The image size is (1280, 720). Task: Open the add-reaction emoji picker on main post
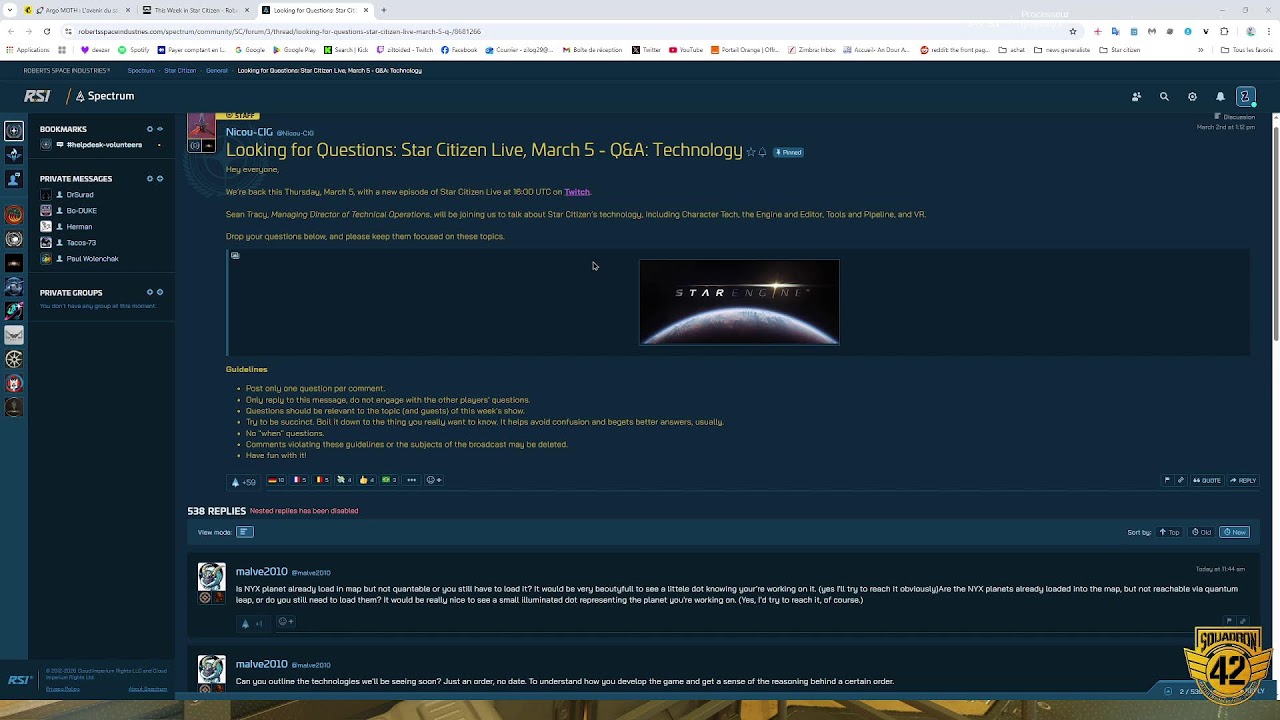(434, 480)
